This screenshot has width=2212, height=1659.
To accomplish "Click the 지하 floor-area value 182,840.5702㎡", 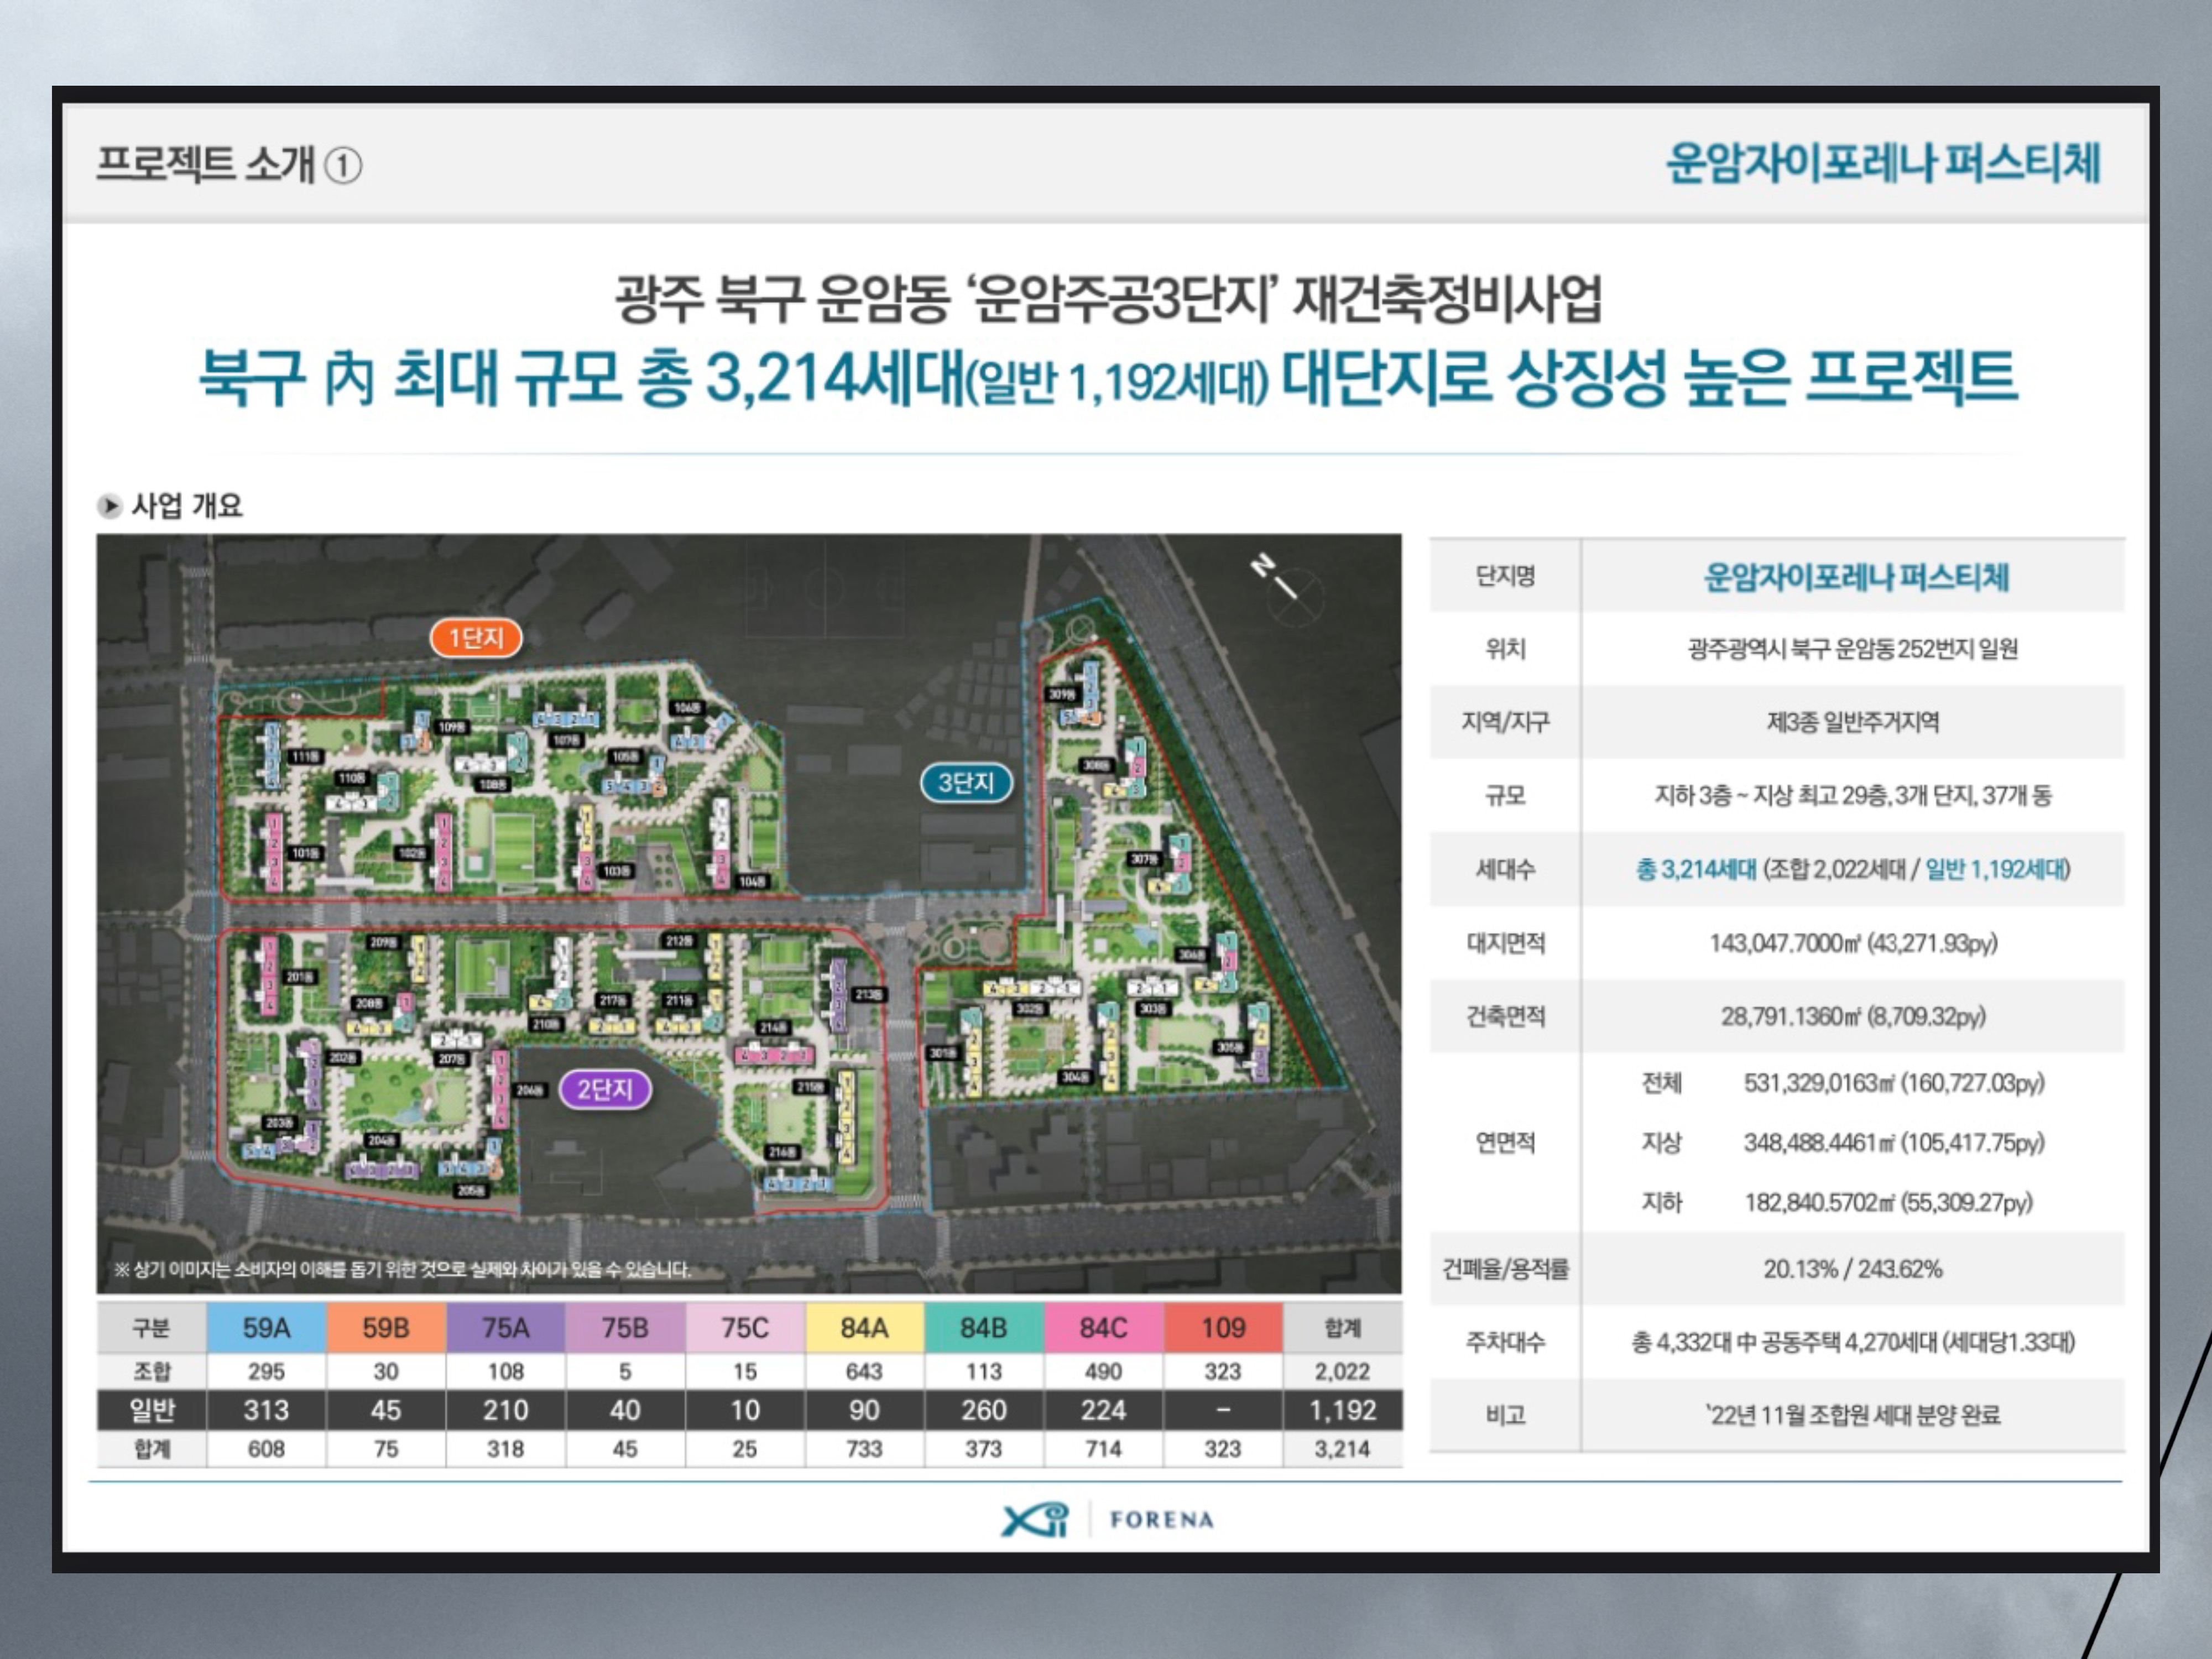I will (x=1888, y=1202).
